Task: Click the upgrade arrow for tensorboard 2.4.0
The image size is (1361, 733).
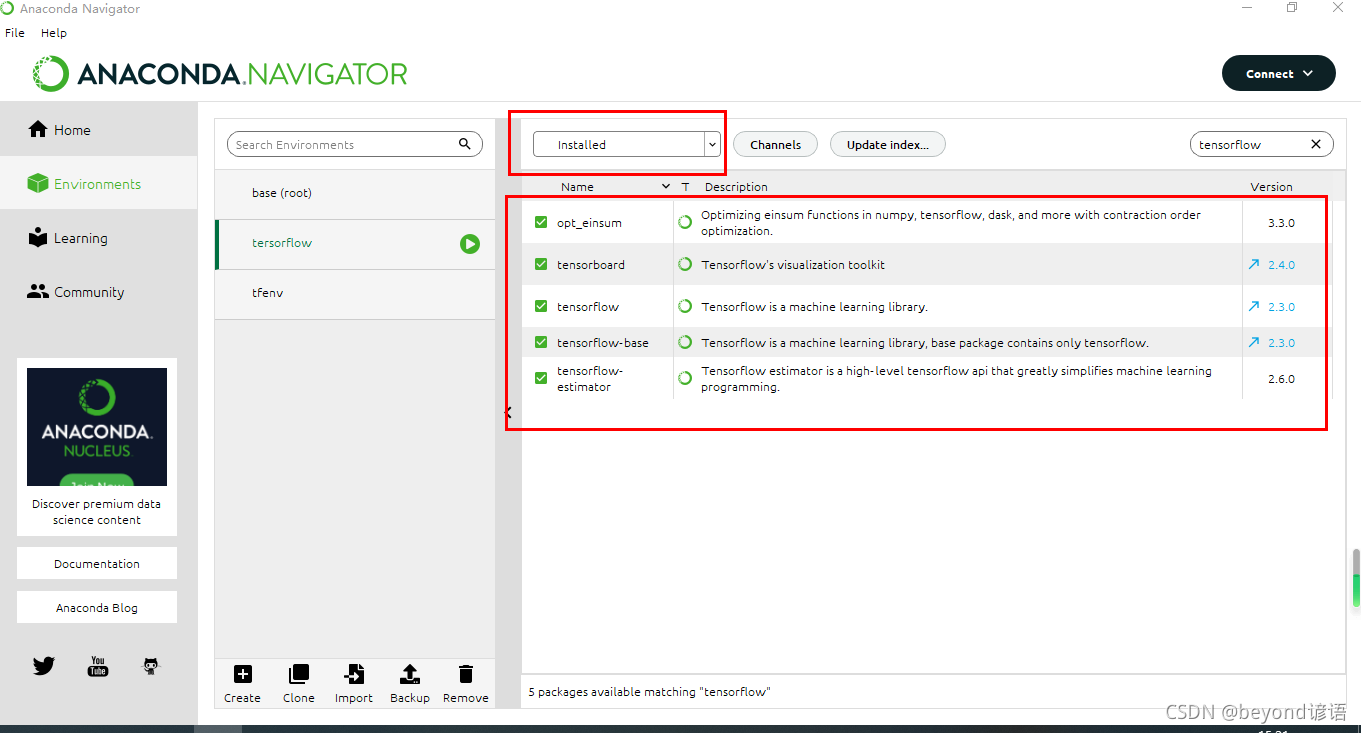Action: tap(1254, 265)
